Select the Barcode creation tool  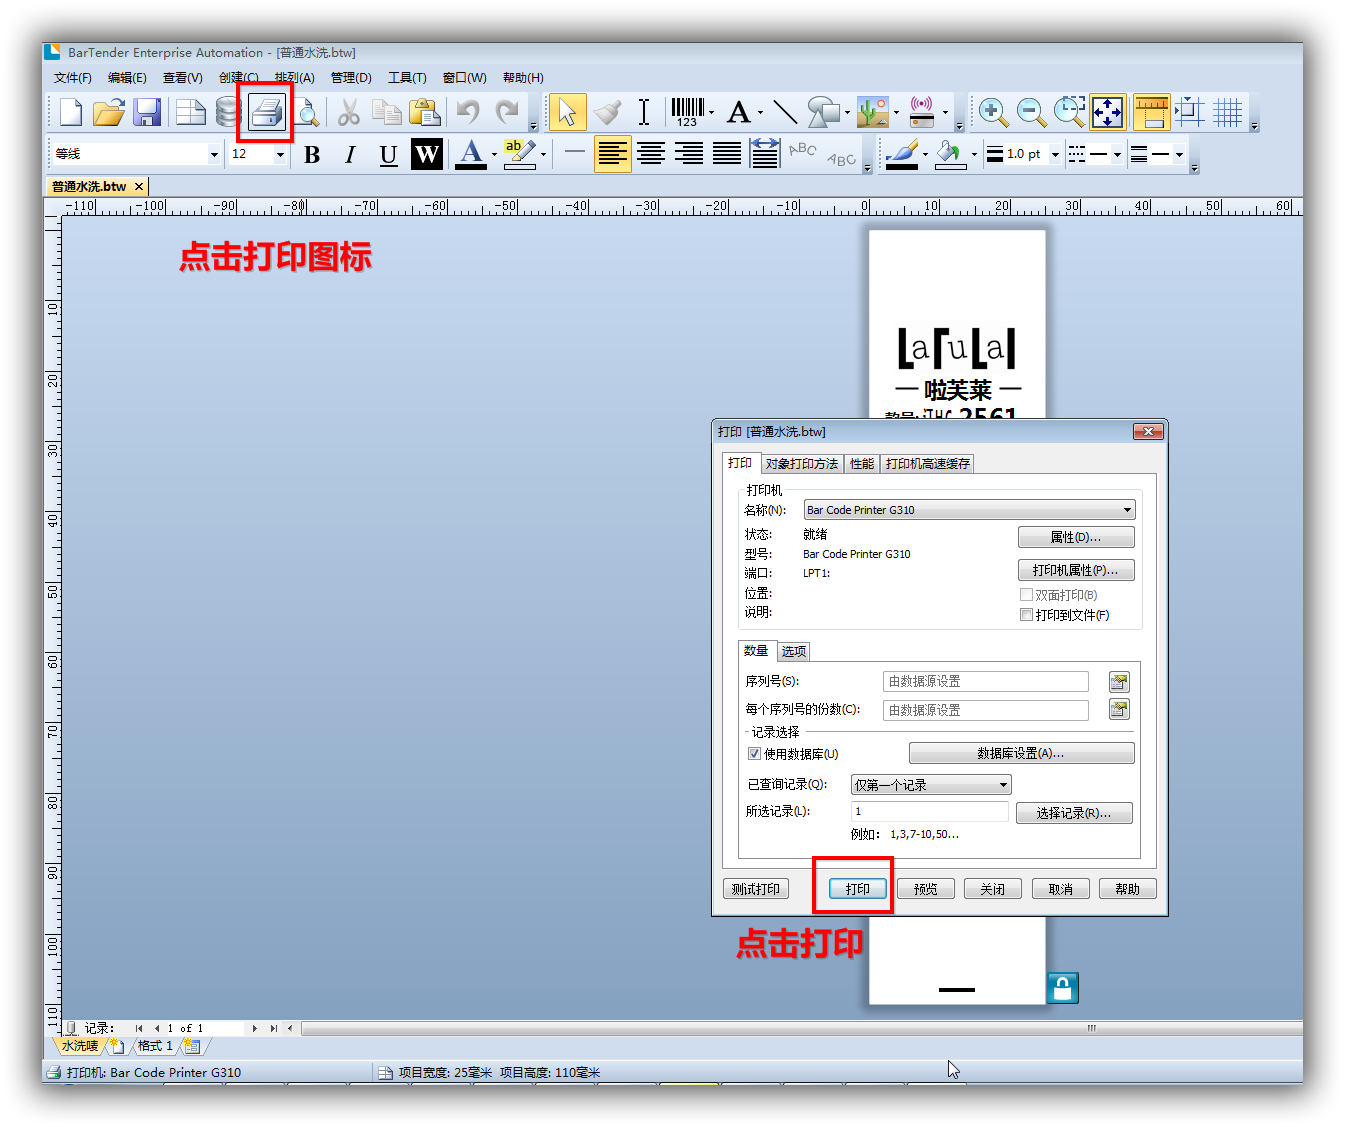click(687, 112)
